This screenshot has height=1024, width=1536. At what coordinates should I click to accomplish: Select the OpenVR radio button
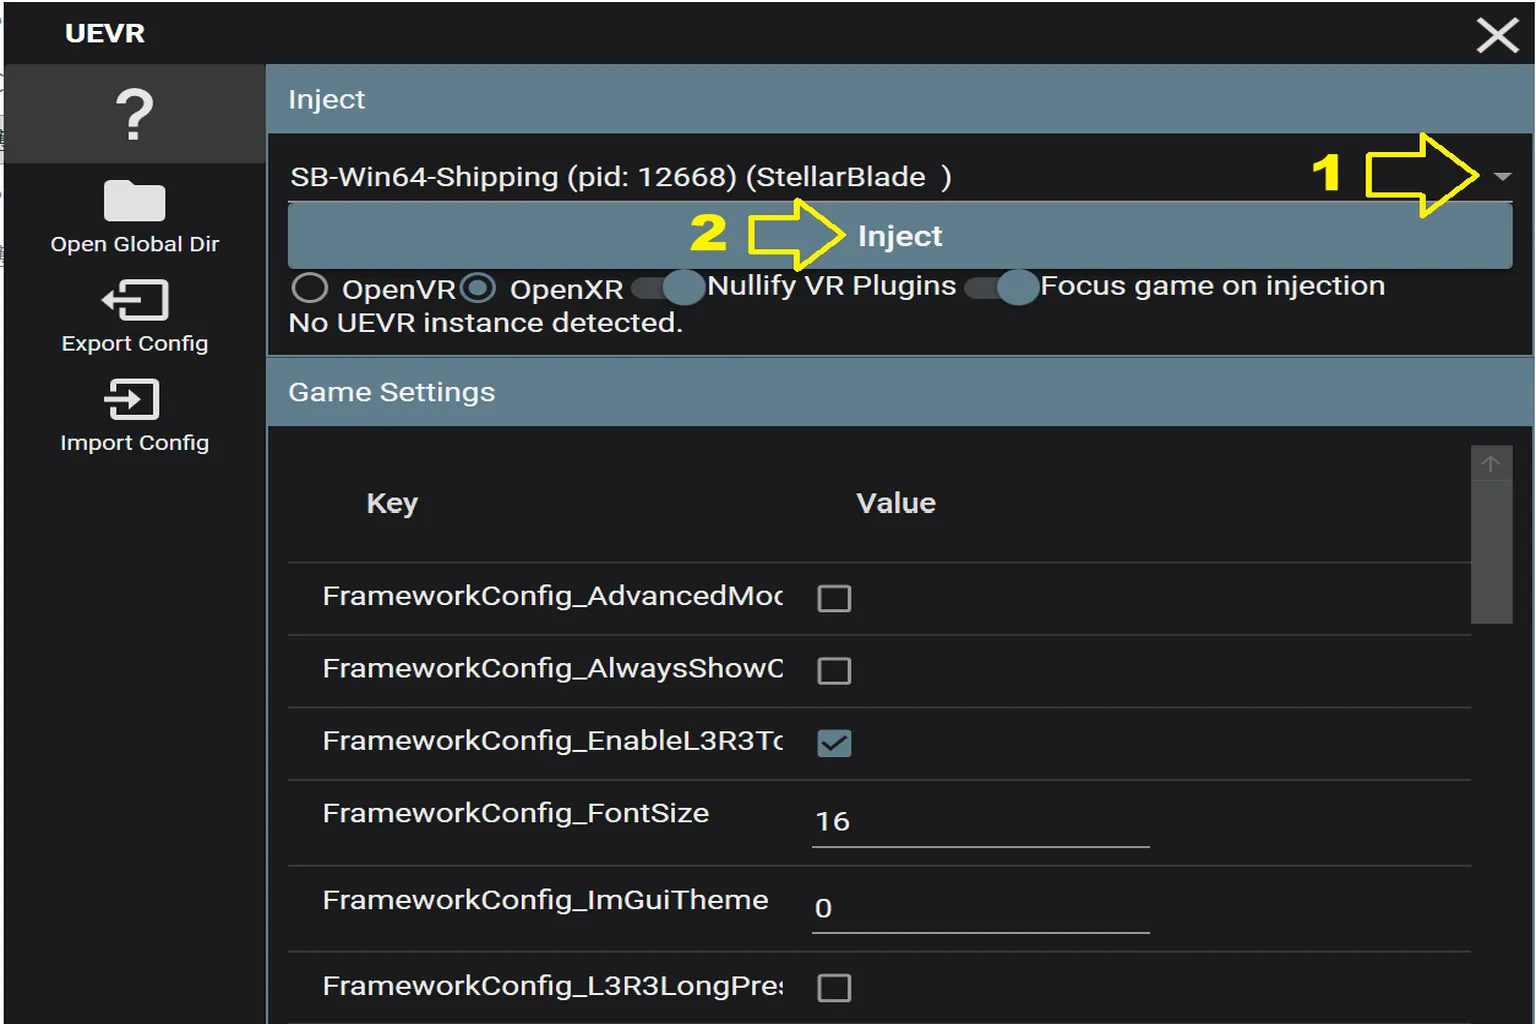(310, 288)
